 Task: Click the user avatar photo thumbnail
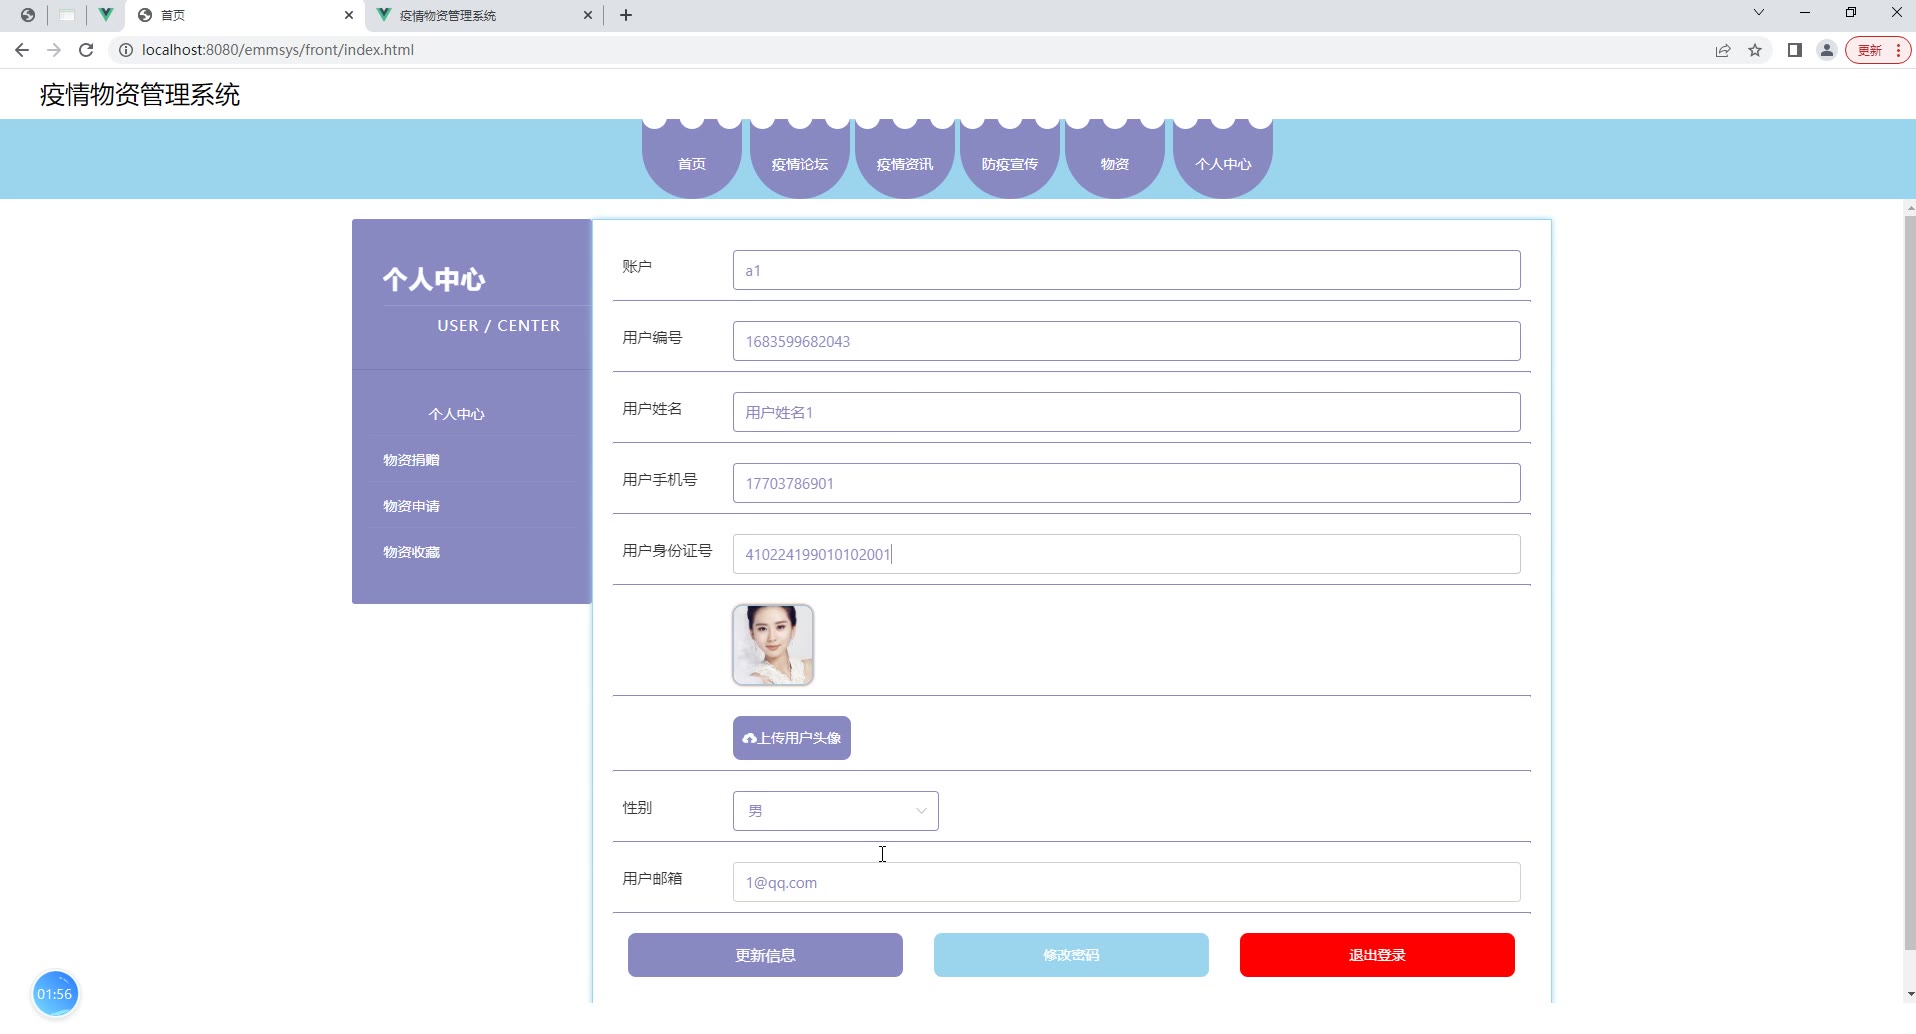coord(773,645)
